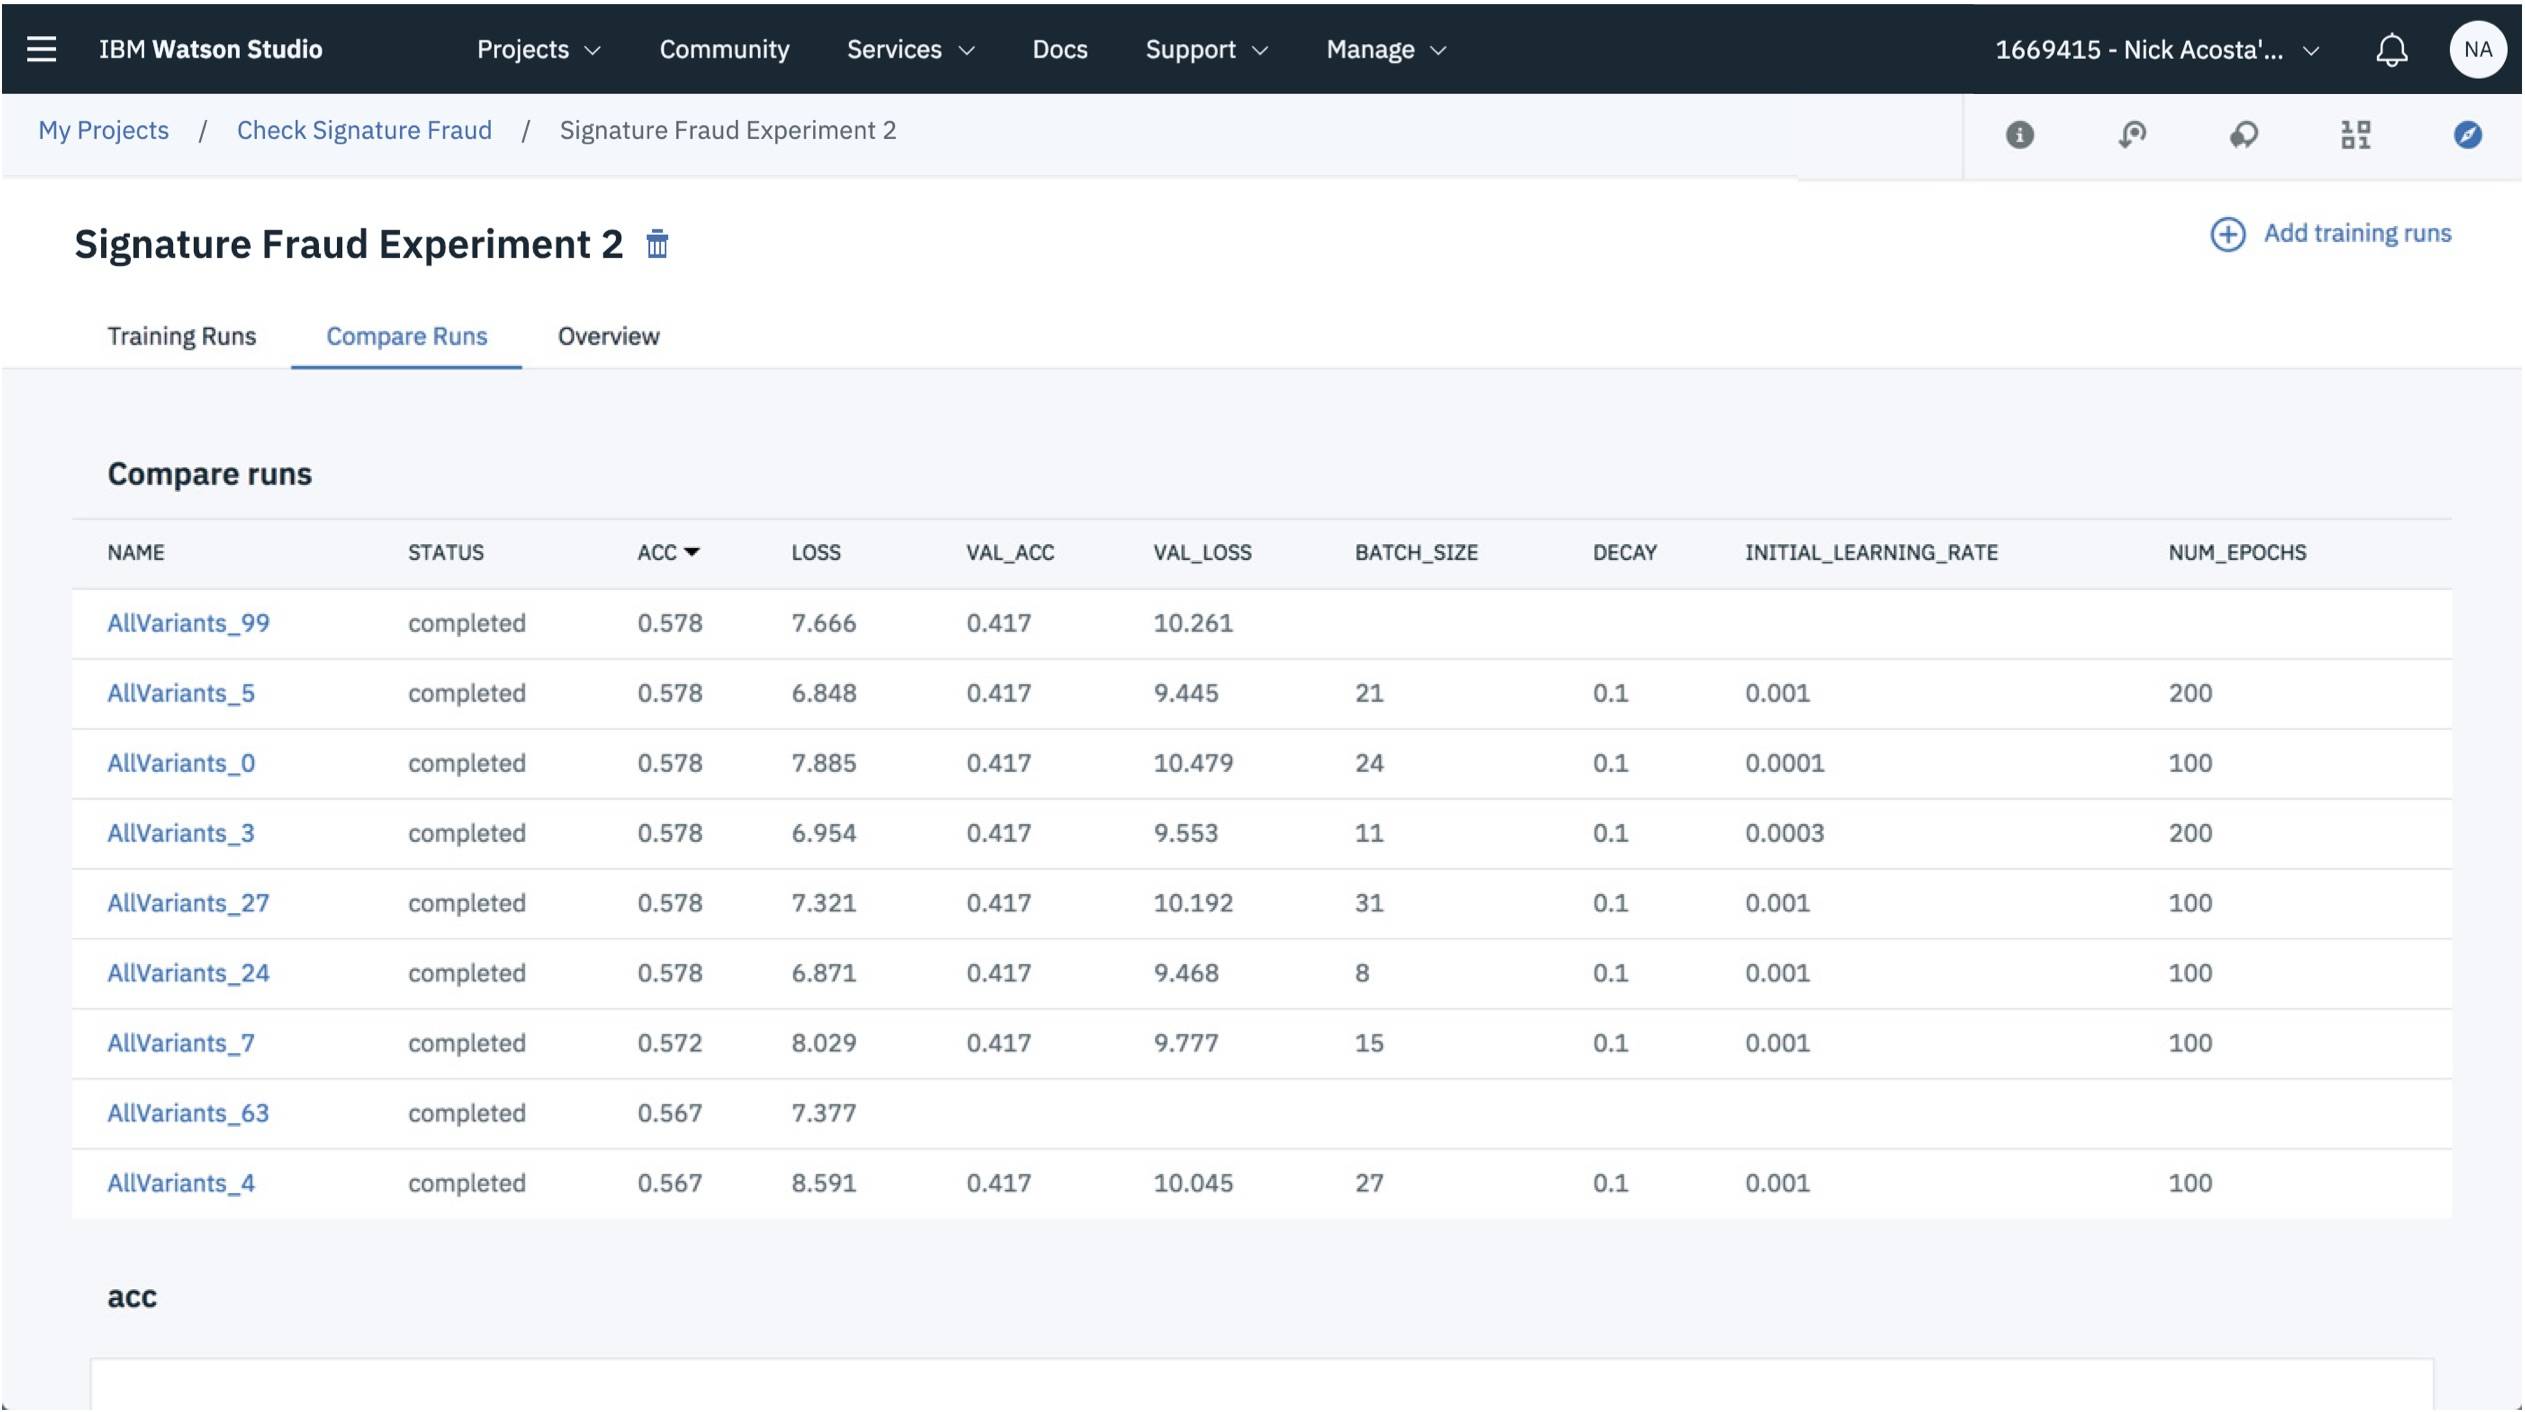
Task: Open run AllVariants_7
Action: click(x=181, y=1043)
